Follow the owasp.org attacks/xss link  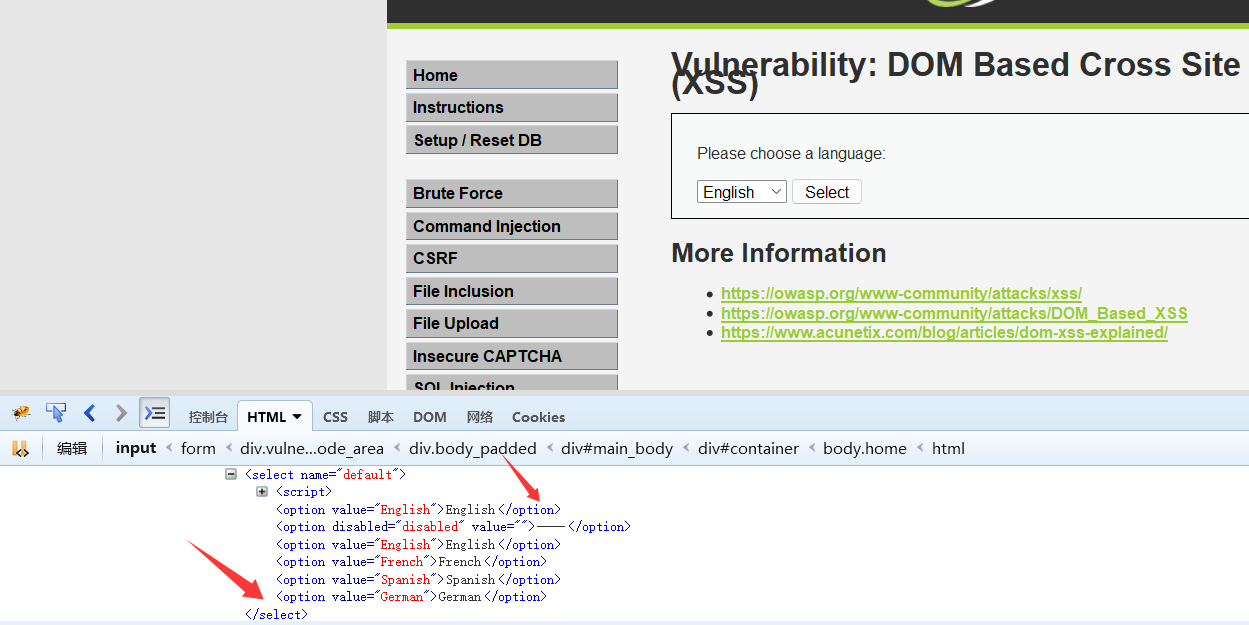pos(901,294)
